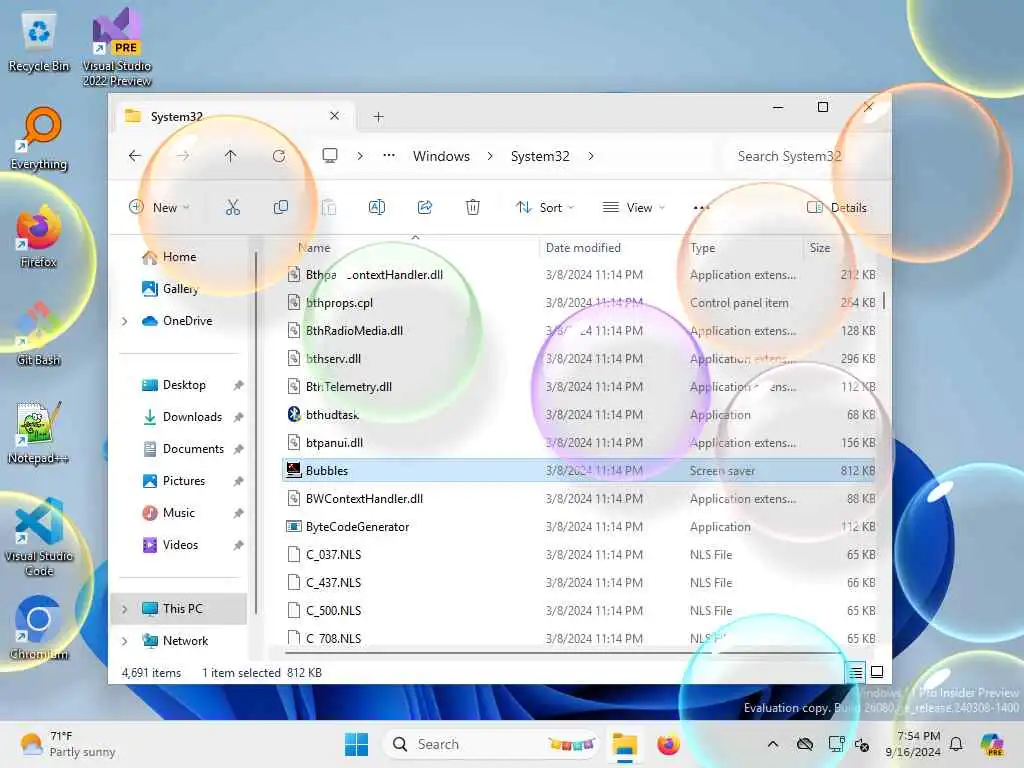Click System32 breadcrumb in address bar
1024x768 pixels.
click(540, 156)
